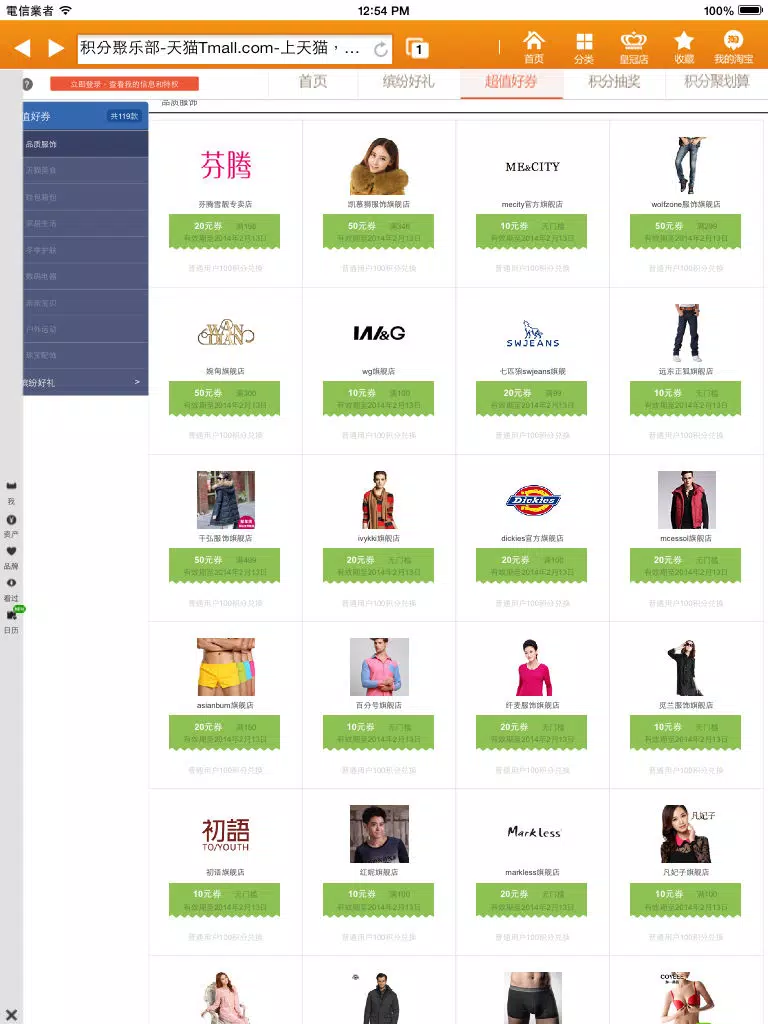768x1024 pixels.
Task: Open Dickies brand logo thumbnail
Action: coord(533,500)
